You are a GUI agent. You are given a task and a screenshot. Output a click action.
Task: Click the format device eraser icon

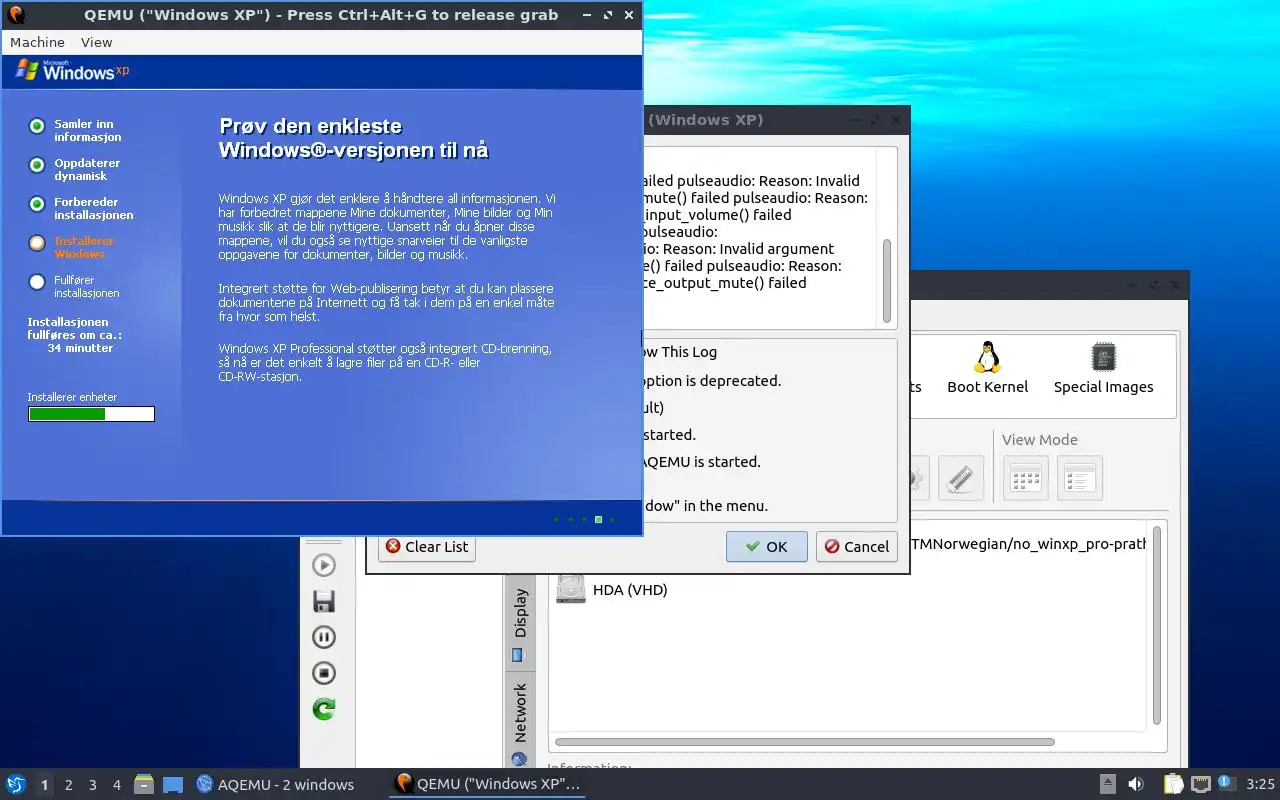point(960,478)
